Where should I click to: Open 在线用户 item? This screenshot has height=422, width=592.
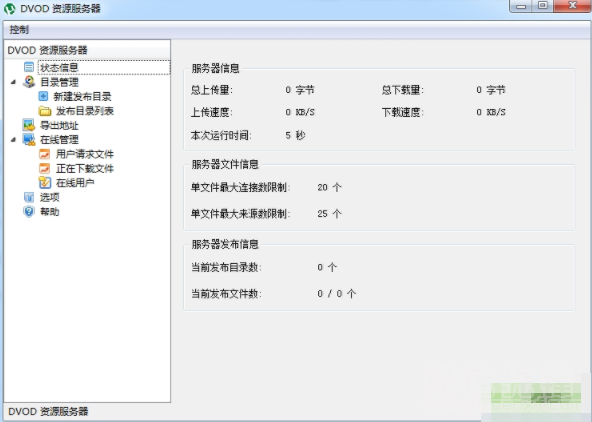(x=75, y=183)
